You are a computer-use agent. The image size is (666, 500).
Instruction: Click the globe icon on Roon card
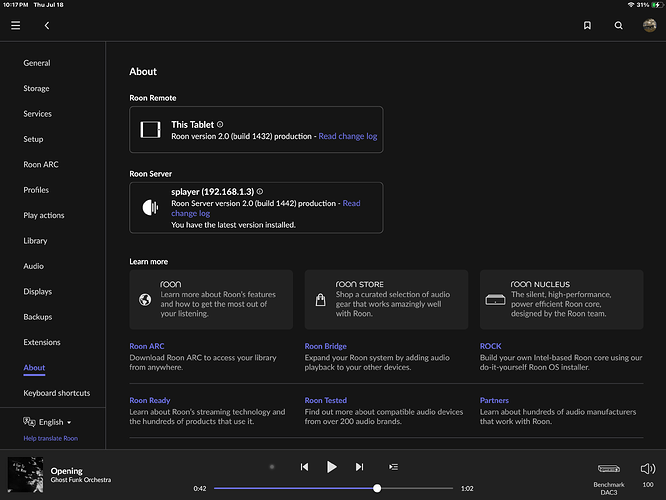point(145,299)
